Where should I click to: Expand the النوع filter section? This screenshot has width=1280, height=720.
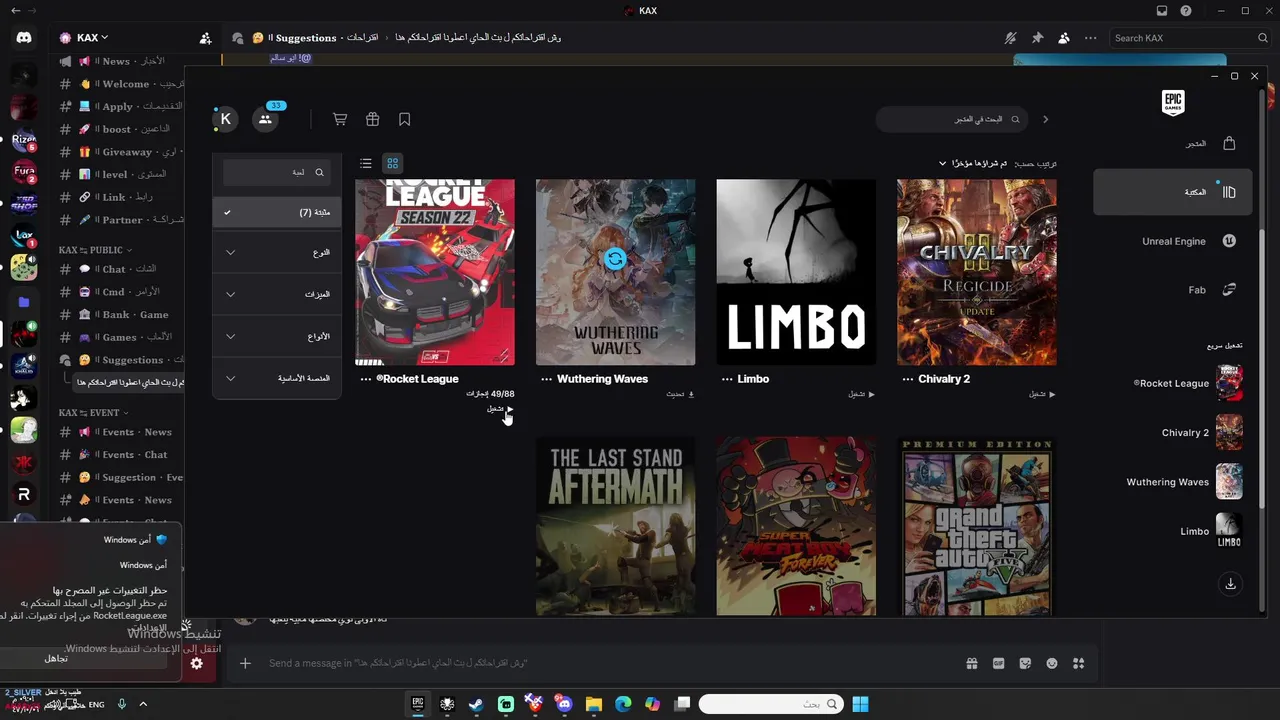(x=277, y=252)
